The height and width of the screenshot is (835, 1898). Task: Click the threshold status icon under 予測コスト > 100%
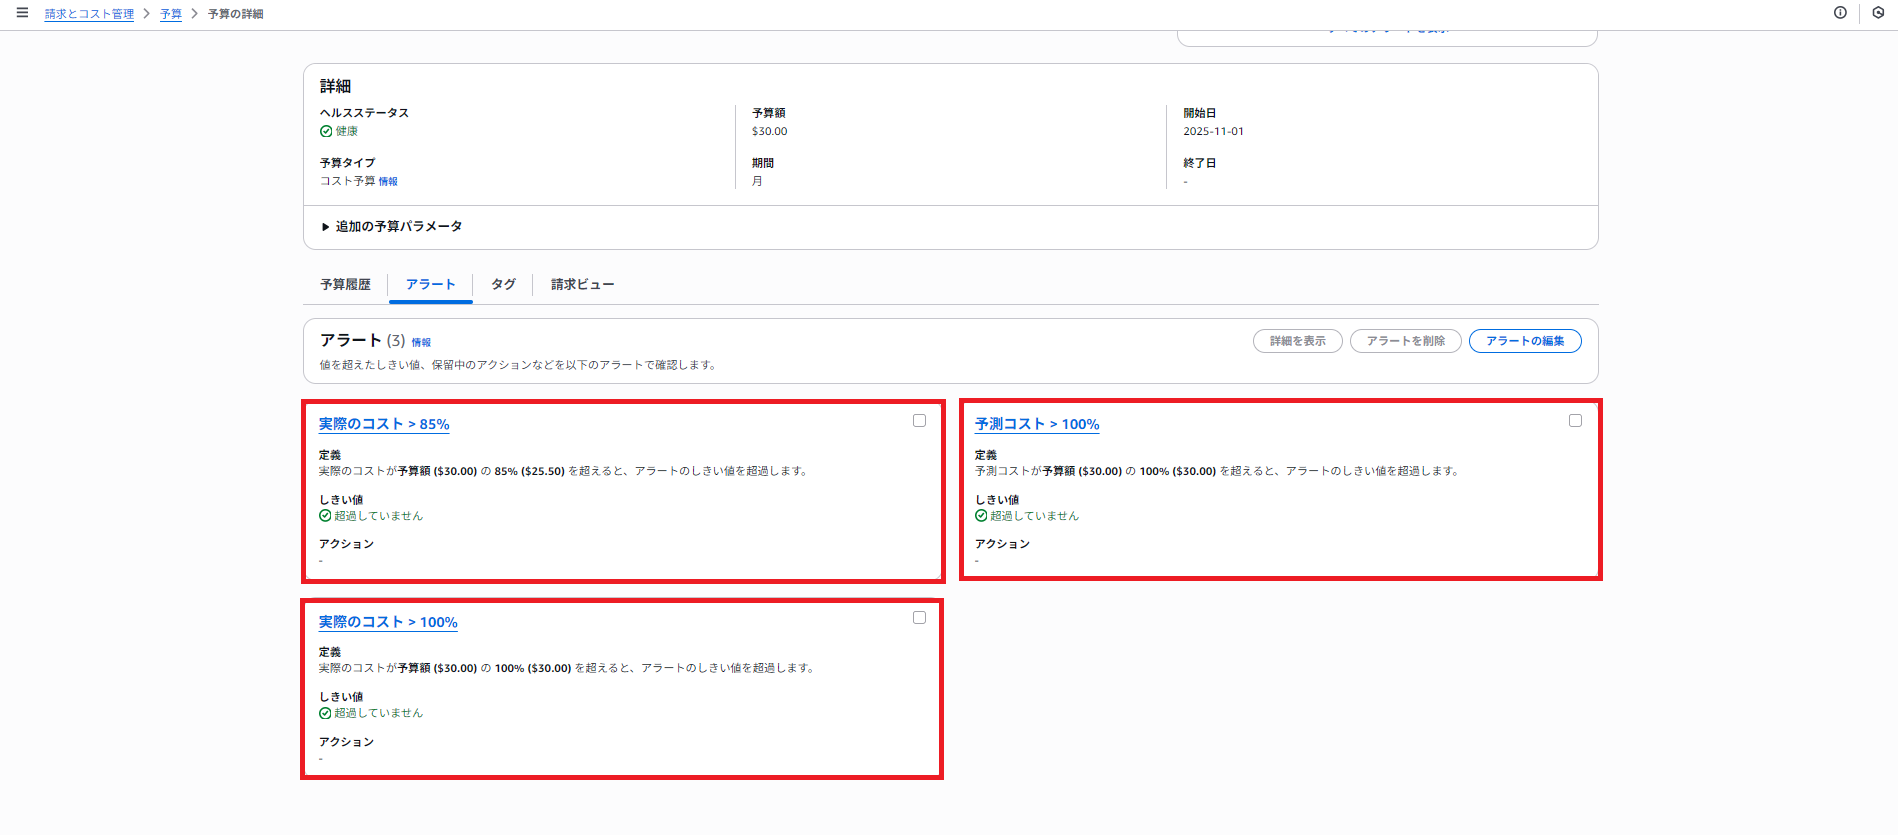coord(981,516)
